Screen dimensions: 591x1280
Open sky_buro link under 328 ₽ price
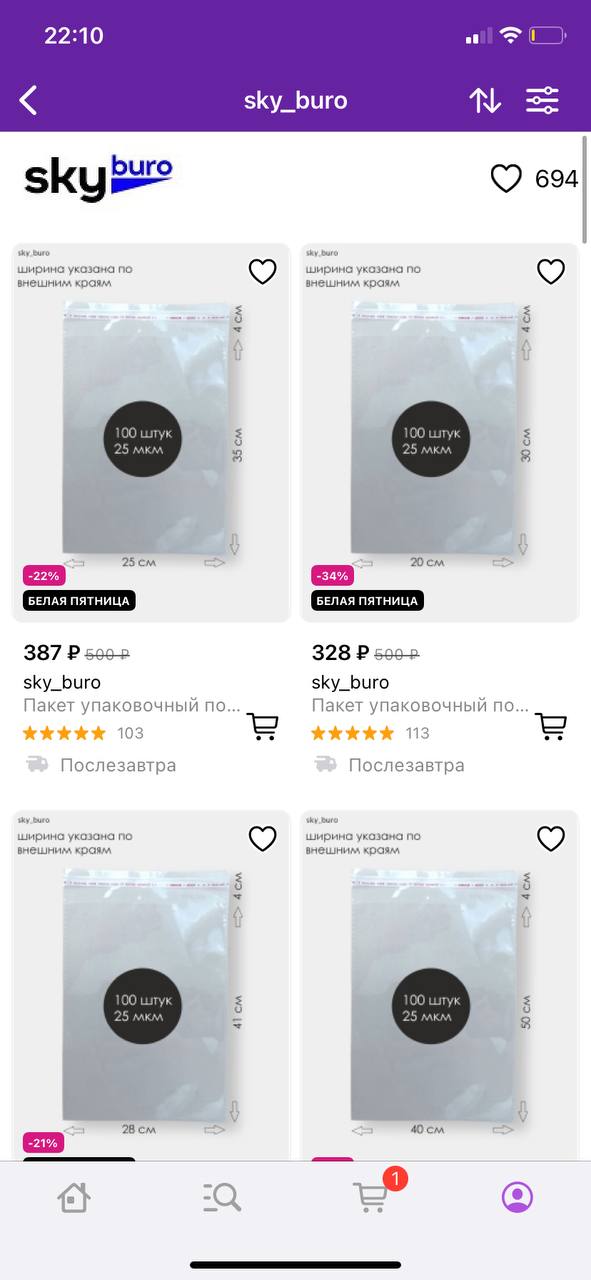coord(350,682)
